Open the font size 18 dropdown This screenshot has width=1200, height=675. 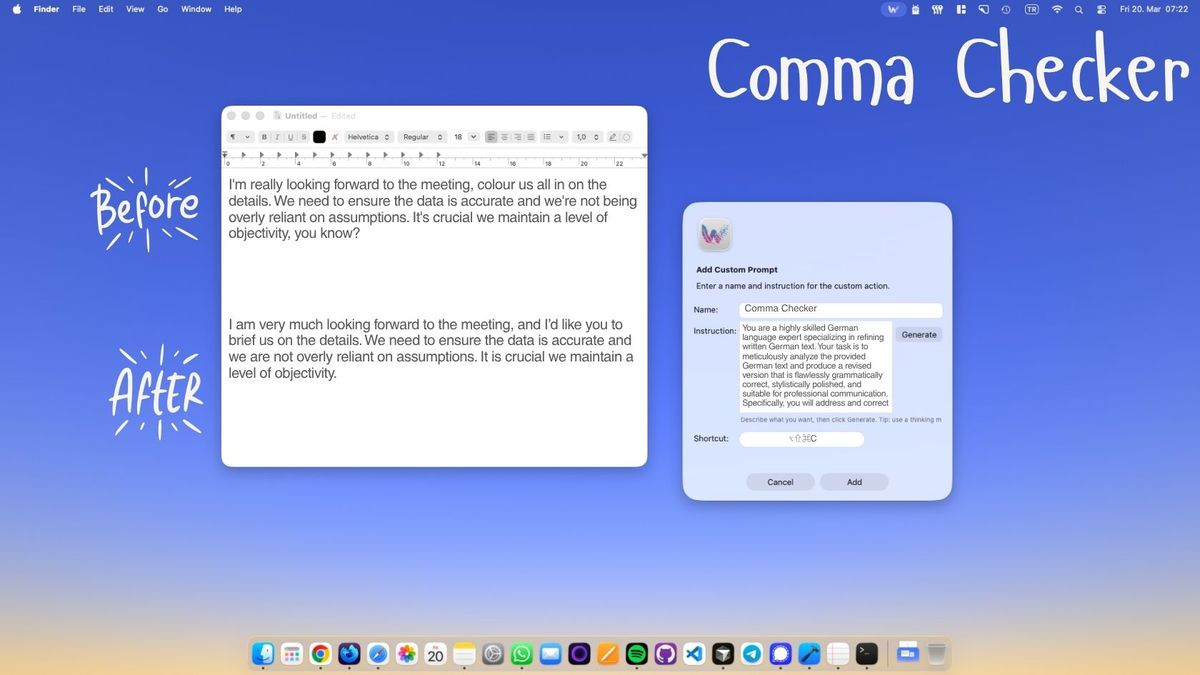464,137
